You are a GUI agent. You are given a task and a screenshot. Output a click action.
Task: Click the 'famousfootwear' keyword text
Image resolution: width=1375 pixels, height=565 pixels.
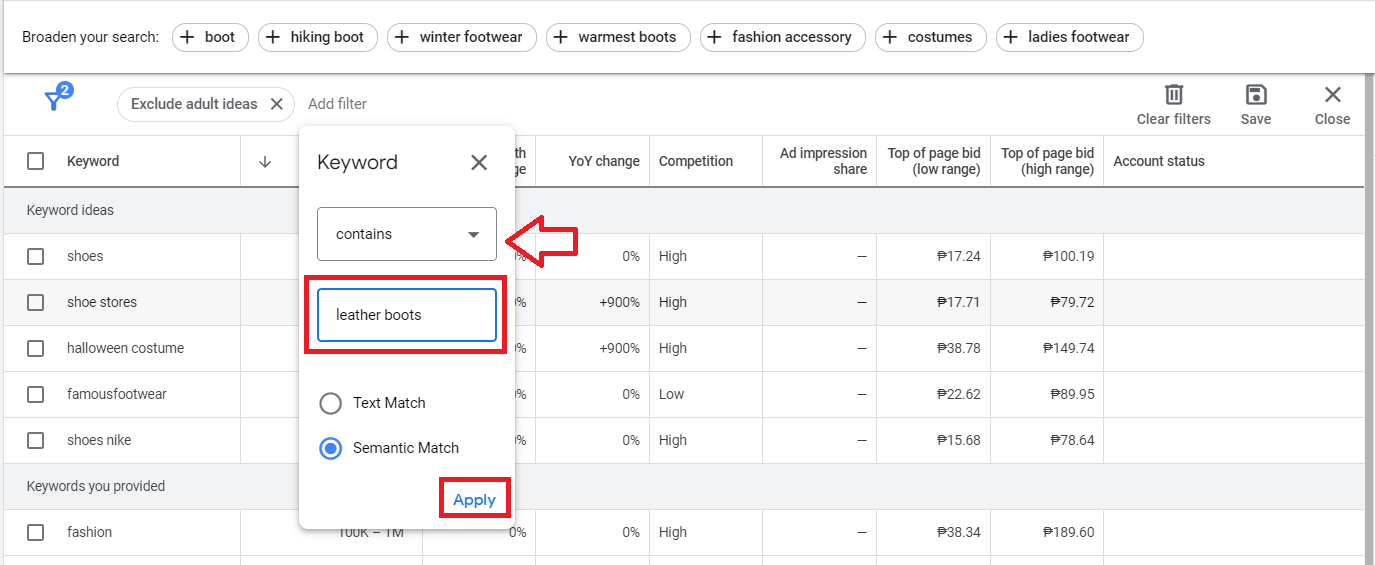click(117, 394)
